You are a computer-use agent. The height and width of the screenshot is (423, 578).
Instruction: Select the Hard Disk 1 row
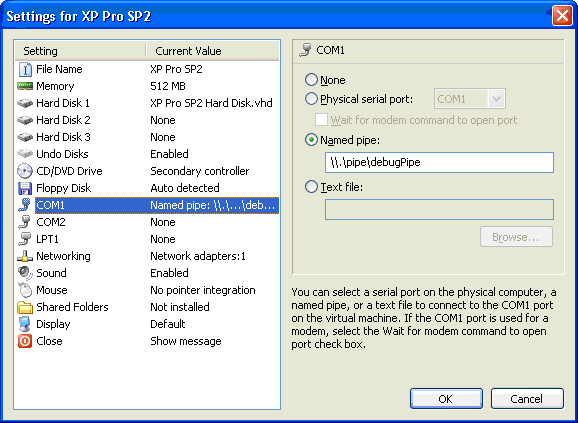(x=147, y=103)
